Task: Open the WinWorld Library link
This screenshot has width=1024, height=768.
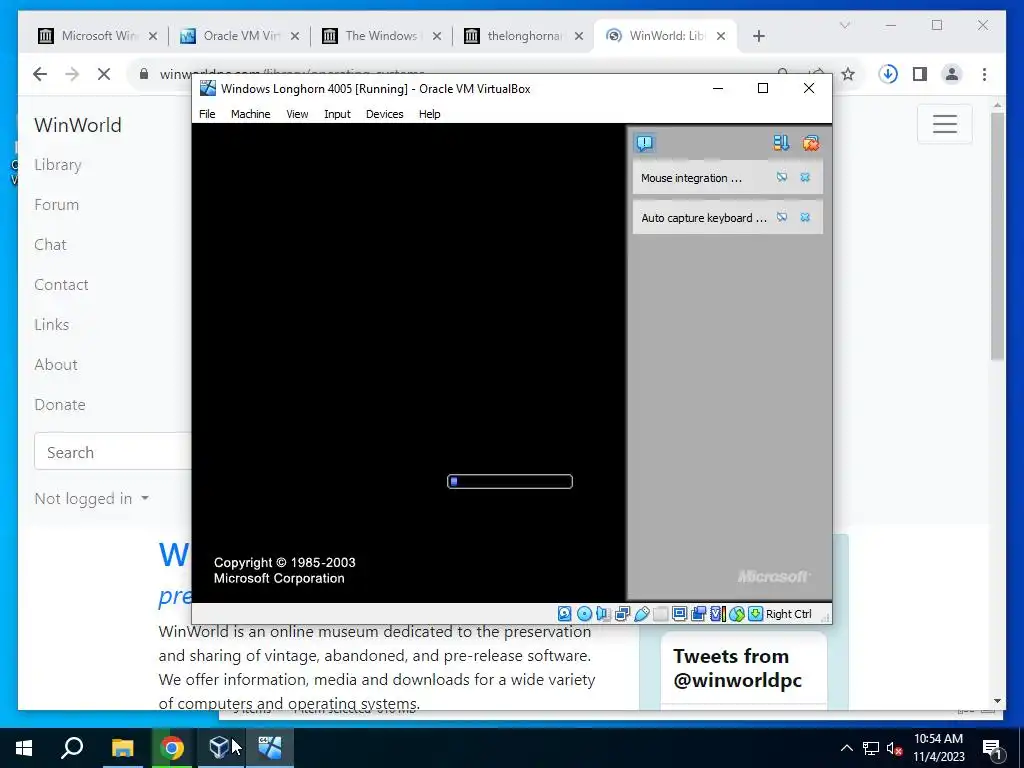Action: coord(58,165)
